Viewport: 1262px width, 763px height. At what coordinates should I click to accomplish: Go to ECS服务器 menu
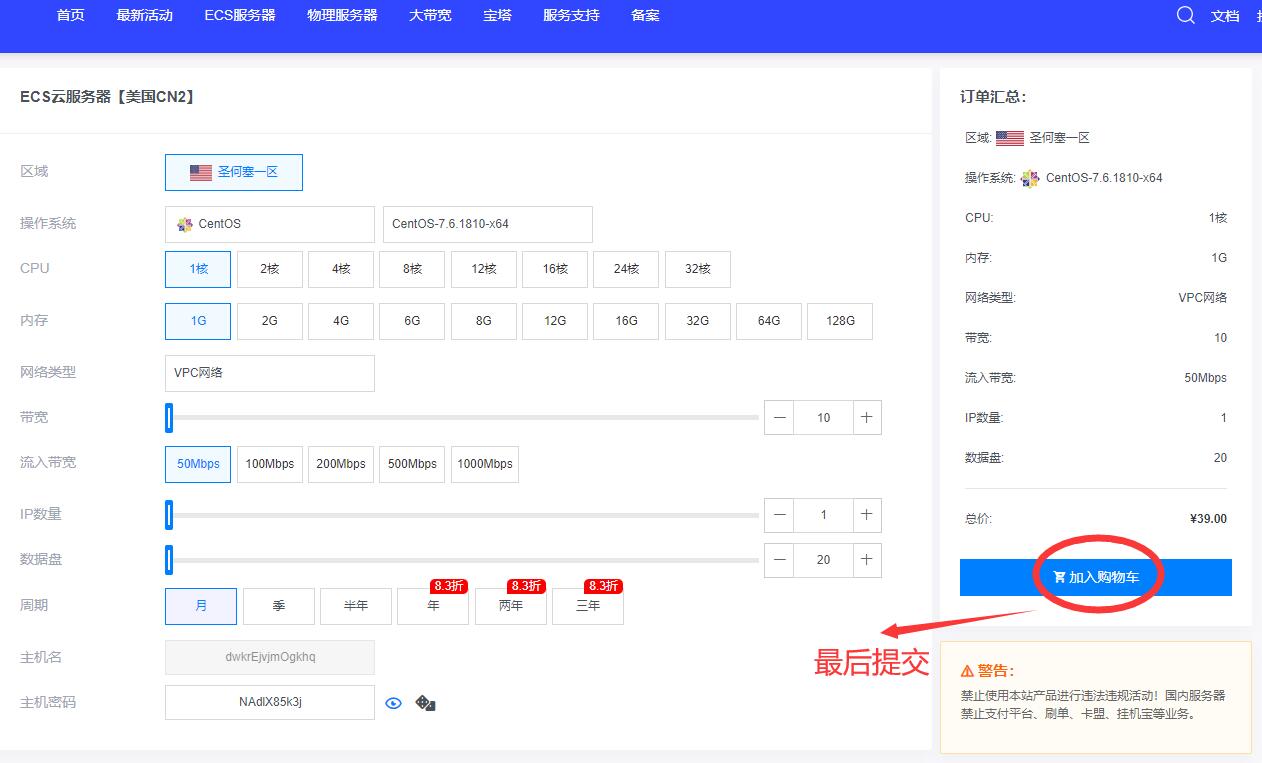(240, 15)
